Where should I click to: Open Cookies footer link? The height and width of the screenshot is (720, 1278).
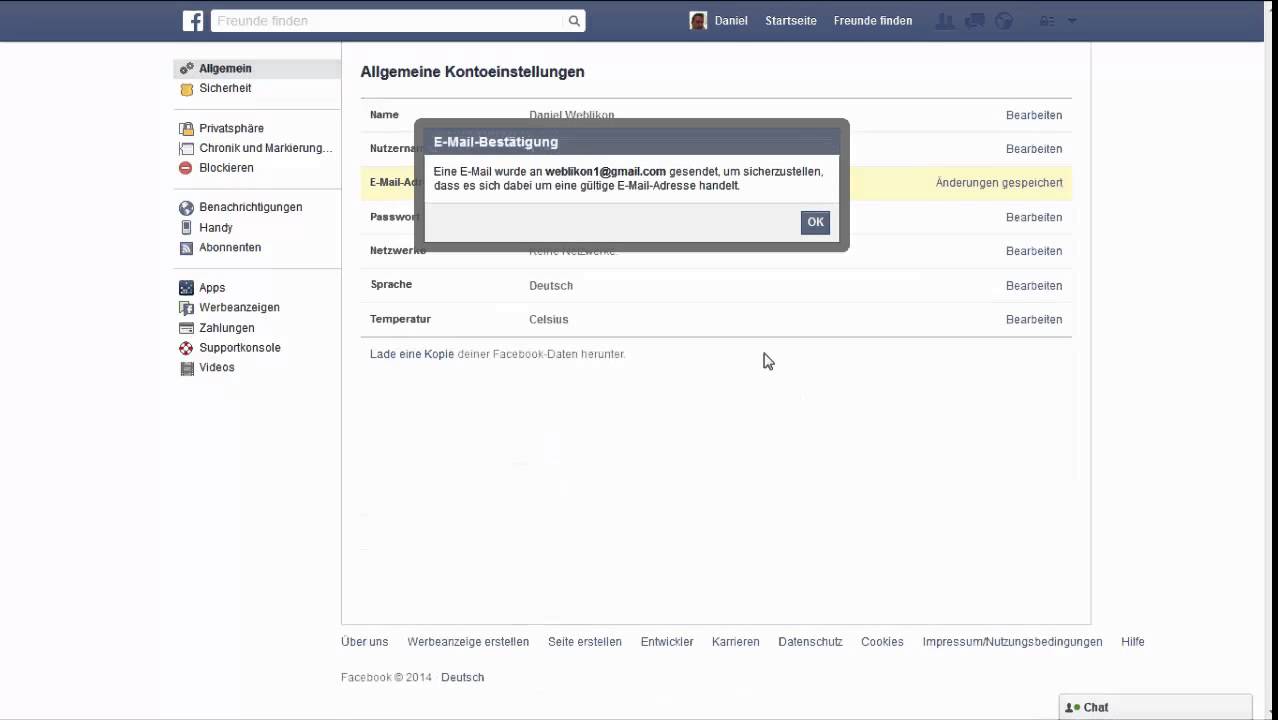coord(882,642)
